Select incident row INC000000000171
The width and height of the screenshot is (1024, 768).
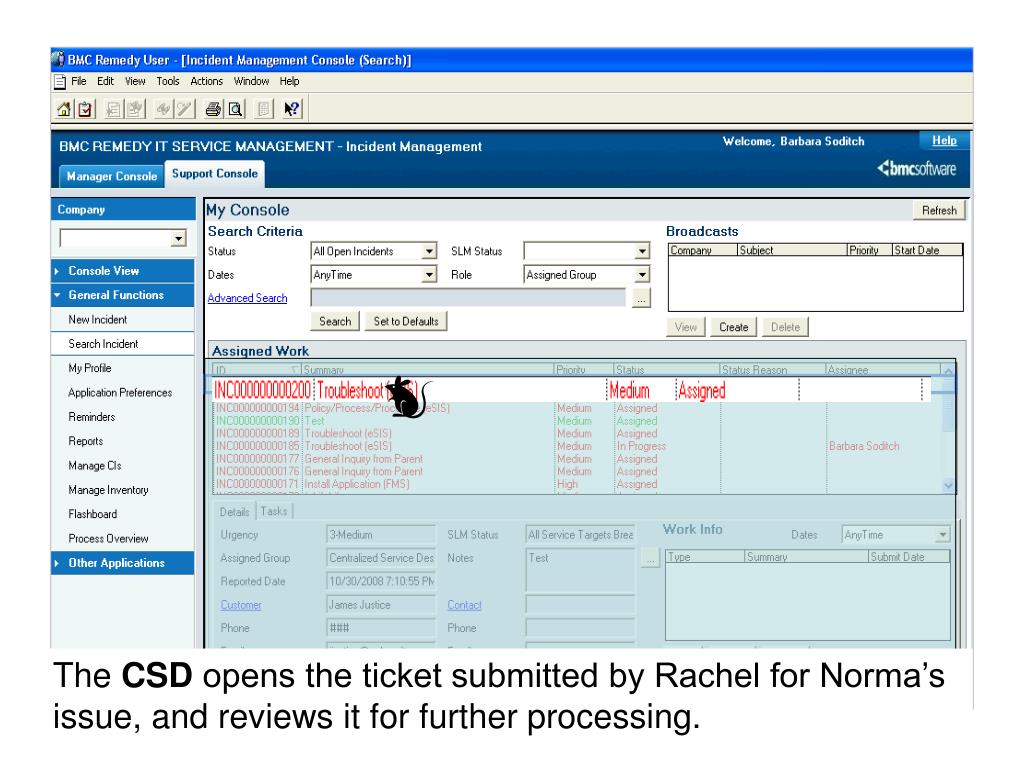[x=577, y=484]
